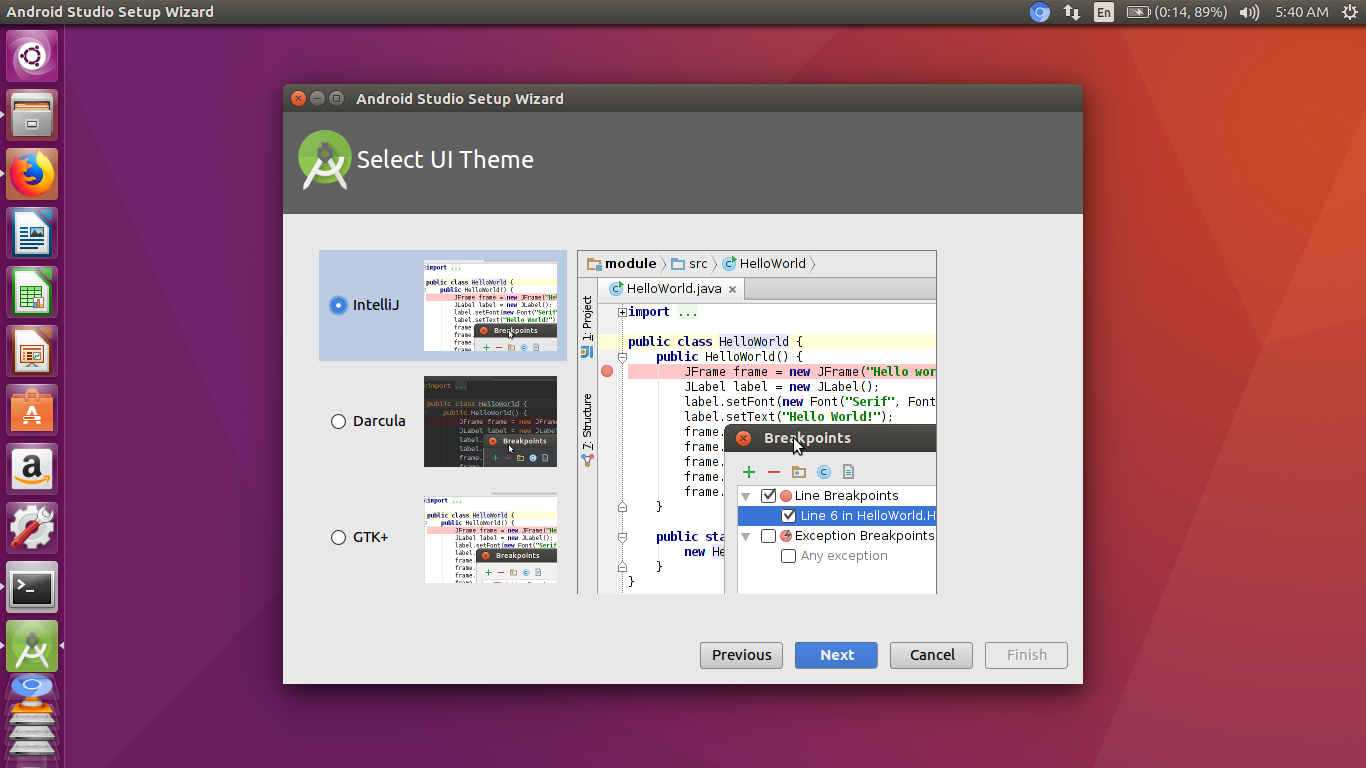Image resolution: width=1366 pixels, height=768 pixels.
Task: Proceed with the Next button
Action: pyautogui.click(x=836, y=655)
